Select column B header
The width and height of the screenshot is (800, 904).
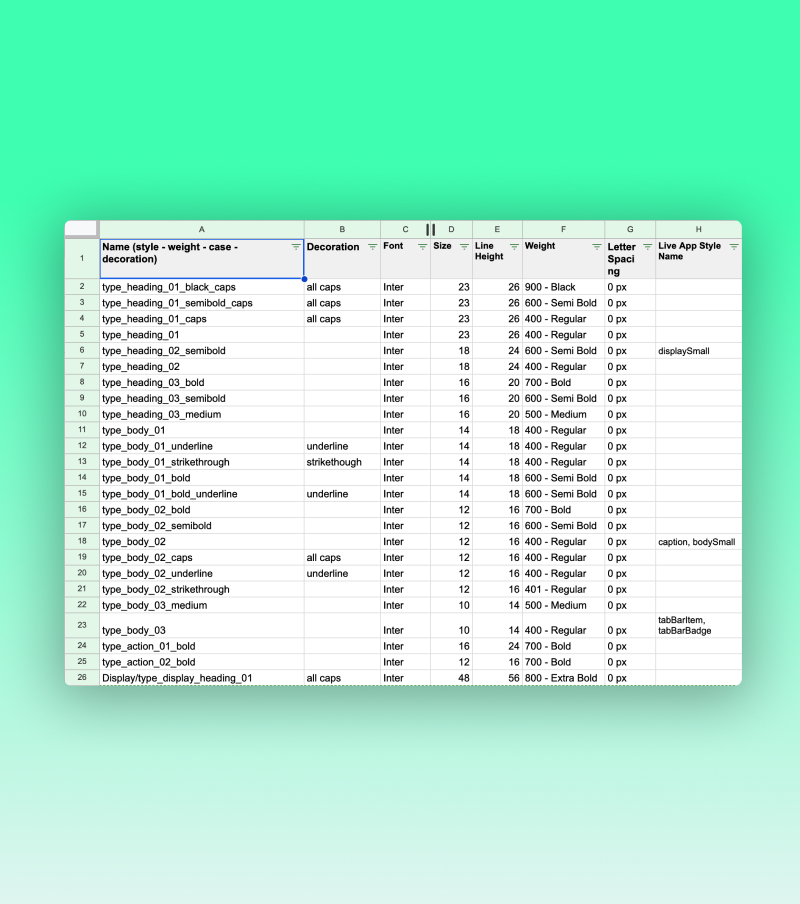pos(342,229)
